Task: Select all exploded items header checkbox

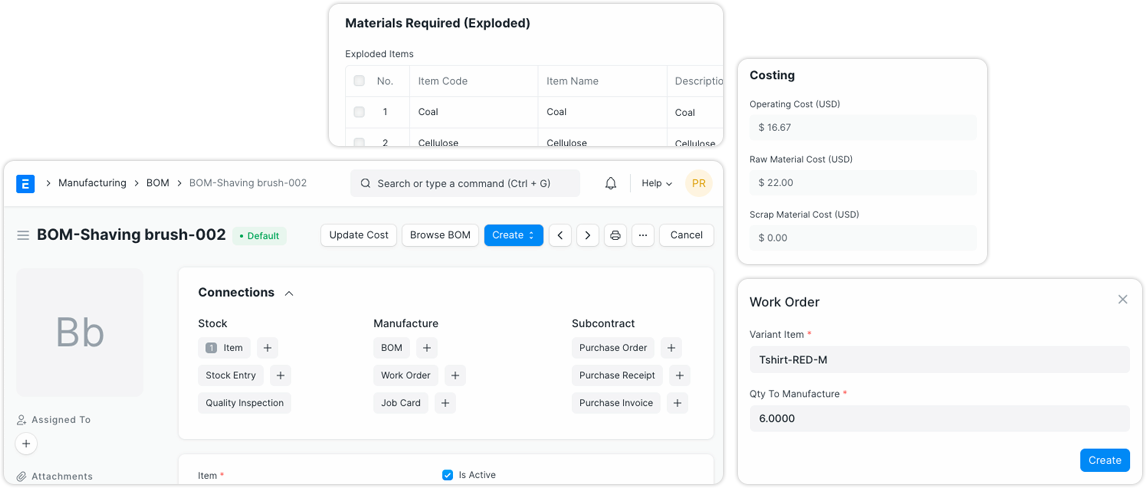Action: tap(359, 81)
